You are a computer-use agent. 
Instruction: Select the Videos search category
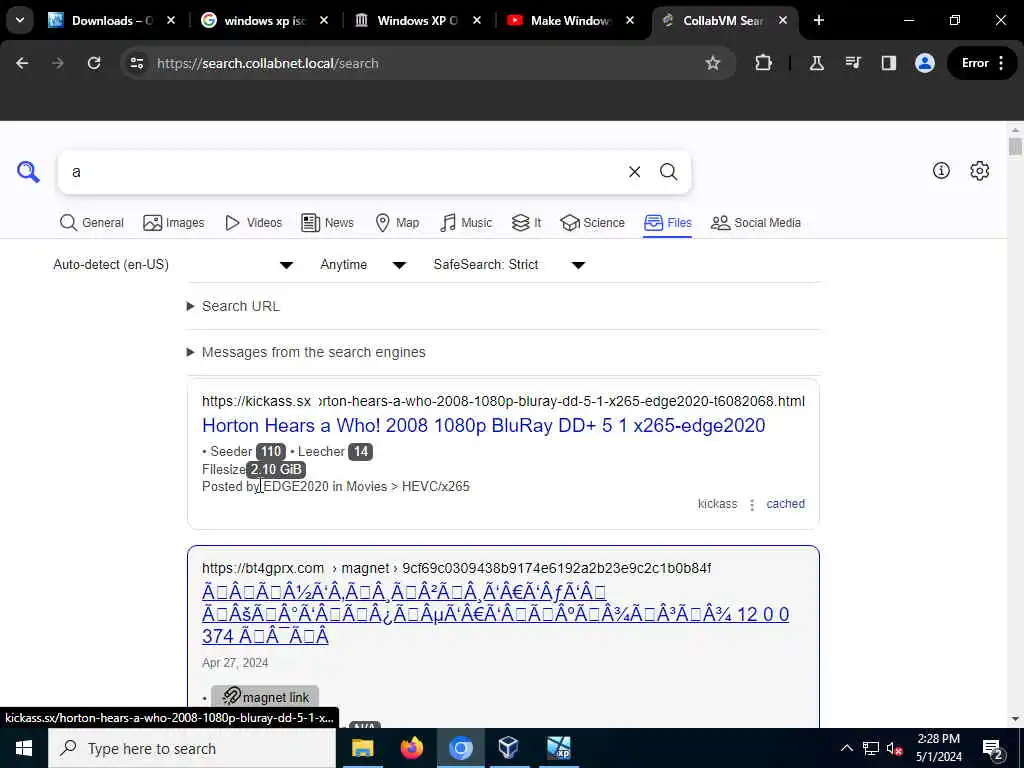point(253,223)
